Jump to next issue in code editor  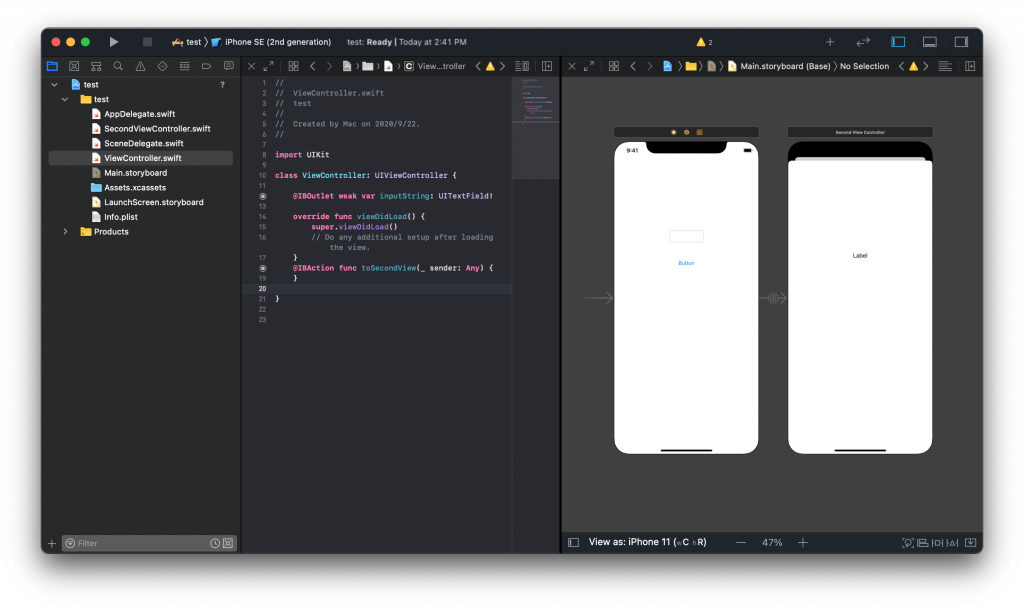click(502, 66)
